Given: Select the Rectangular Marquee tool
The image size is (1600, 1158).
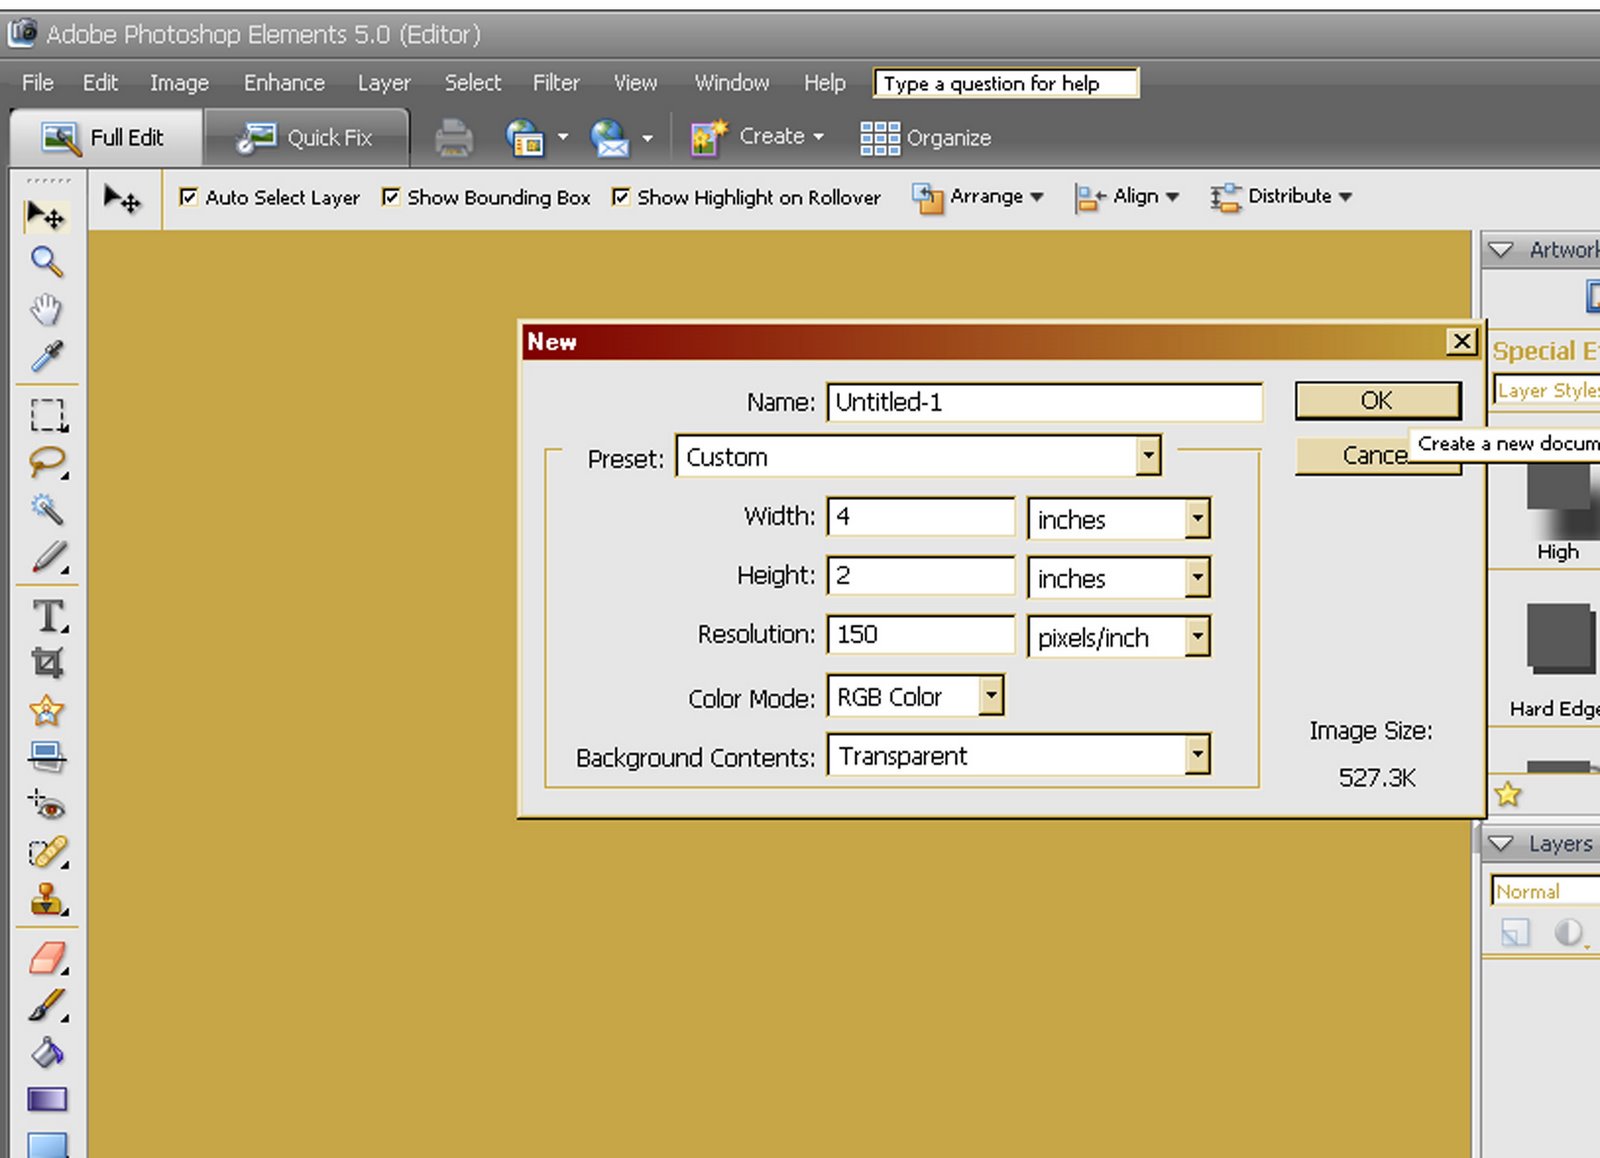Looking at the screenshot, I should pos(47,414).
